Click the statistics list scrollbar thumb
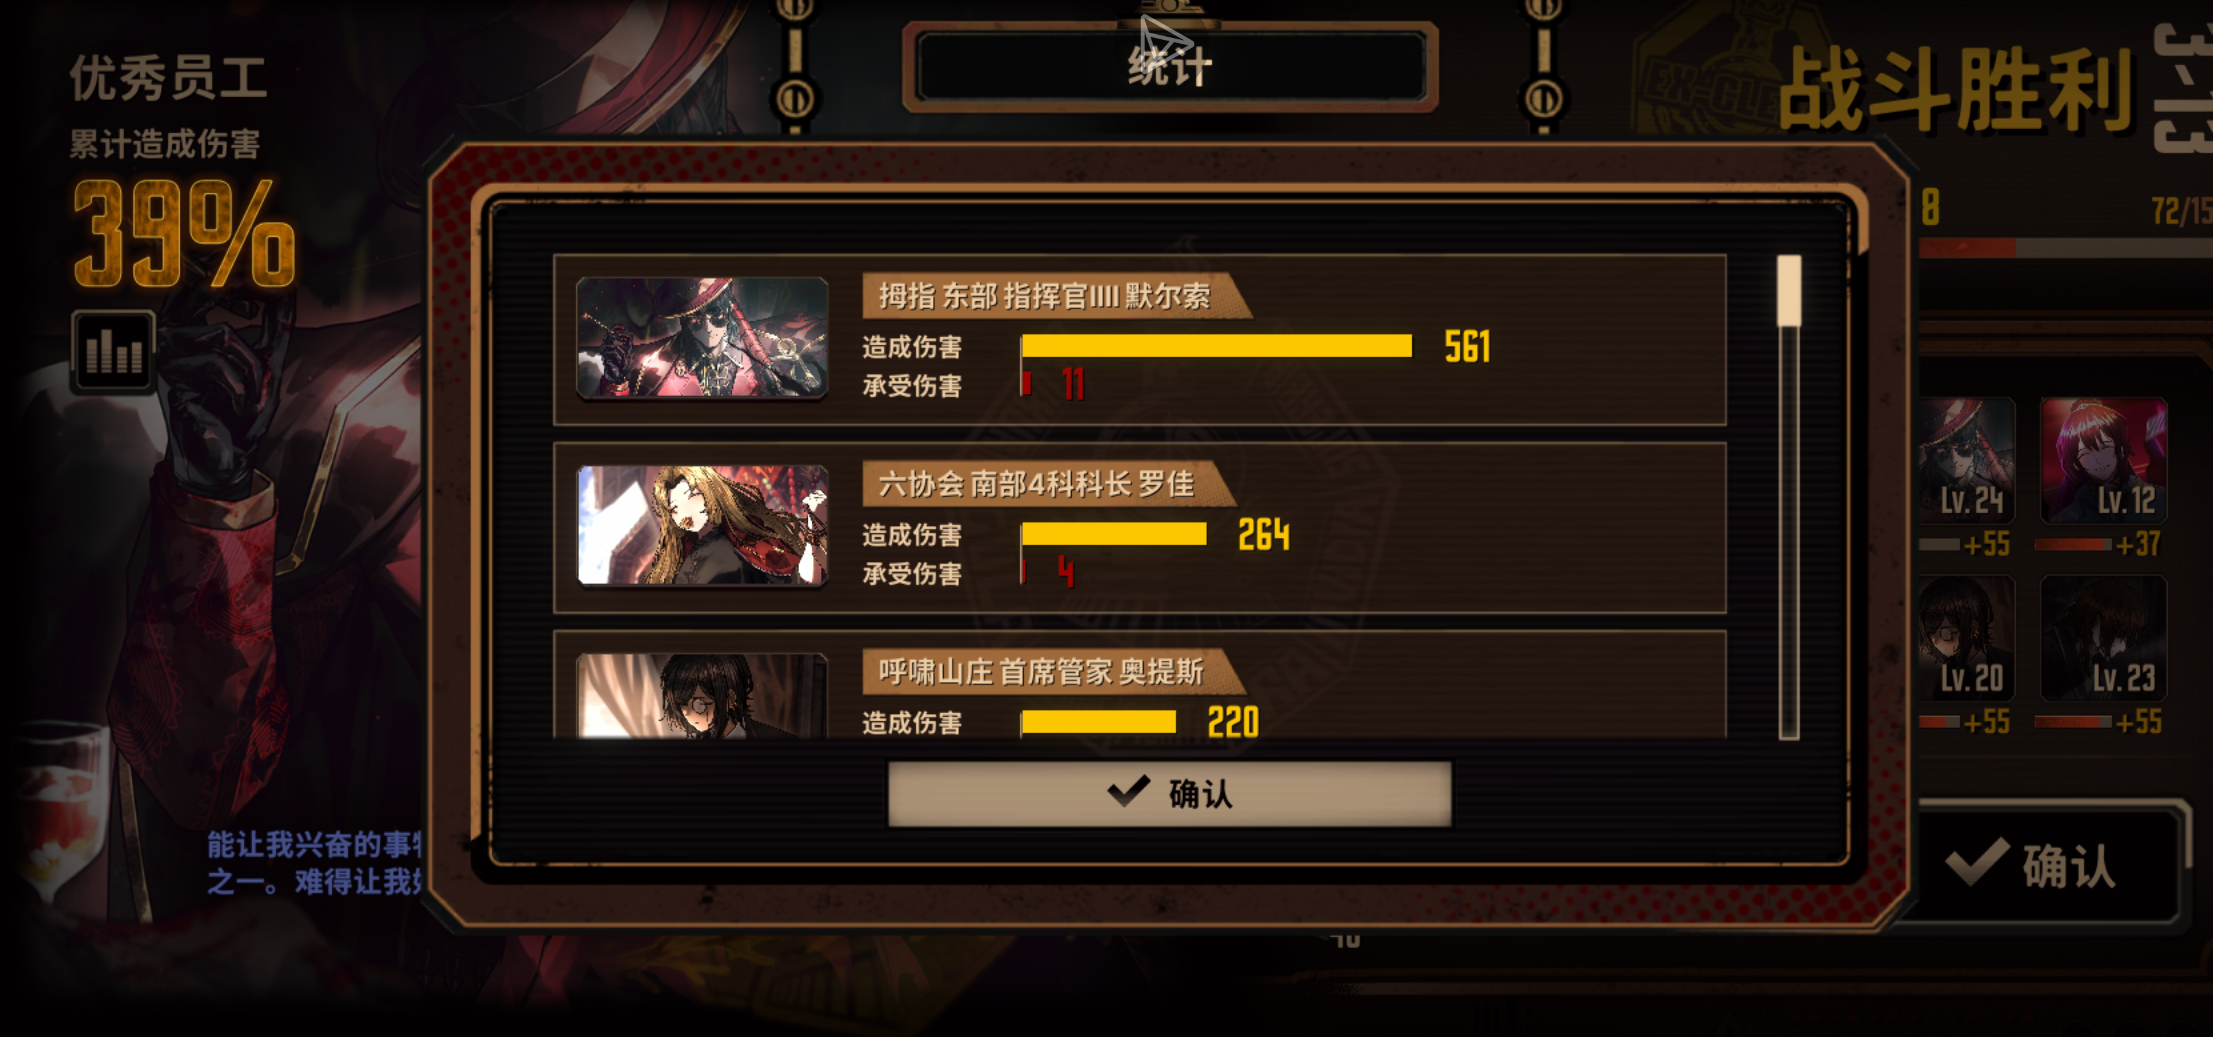This screenshot has width=2213, height=1037. [1789, 291]
